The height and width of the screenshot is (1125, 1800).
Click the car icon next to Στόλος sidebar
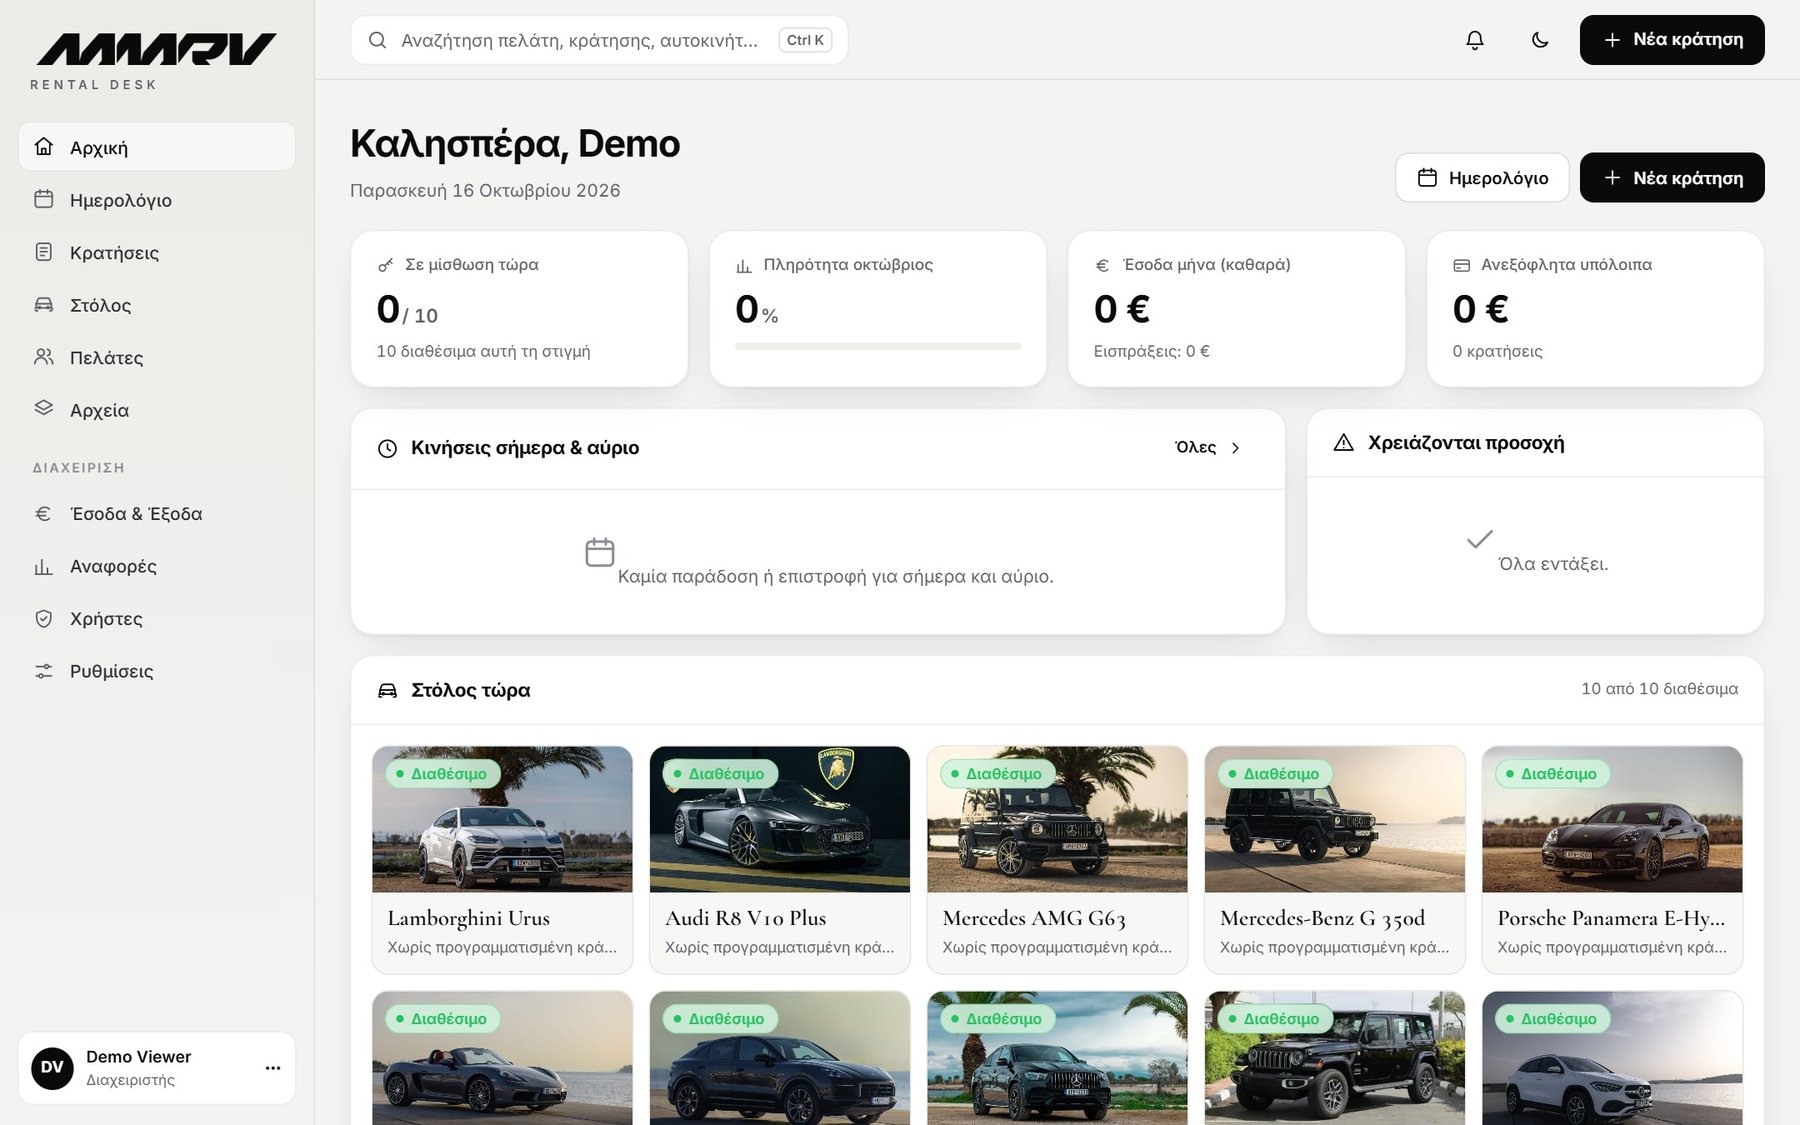click(x=43, y=304)
